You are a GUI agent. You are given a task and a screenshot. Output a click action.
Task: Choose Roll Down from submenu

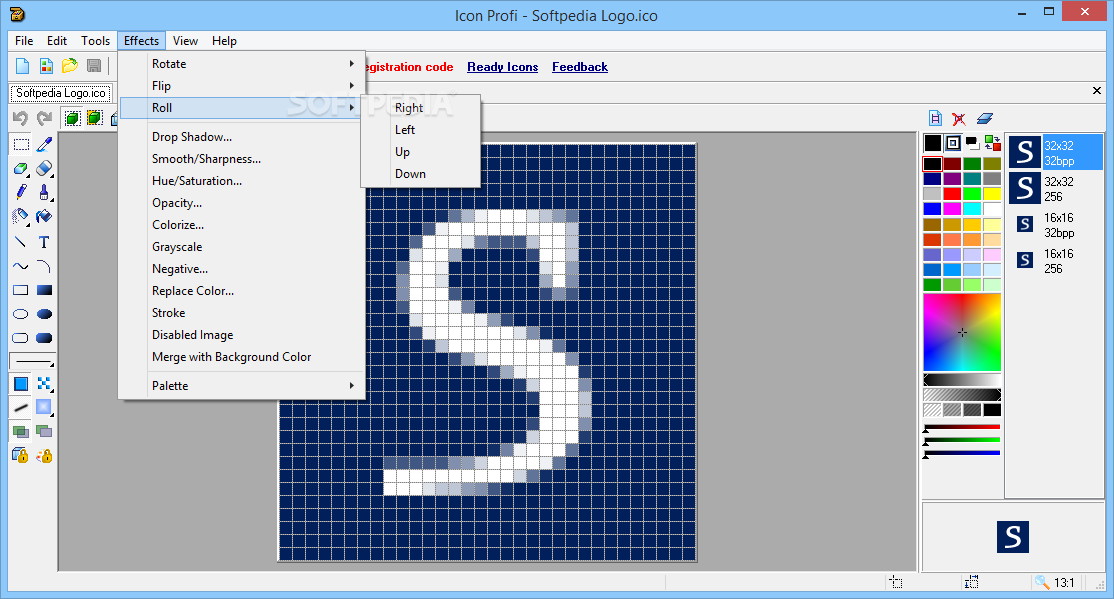pos(421,174)
